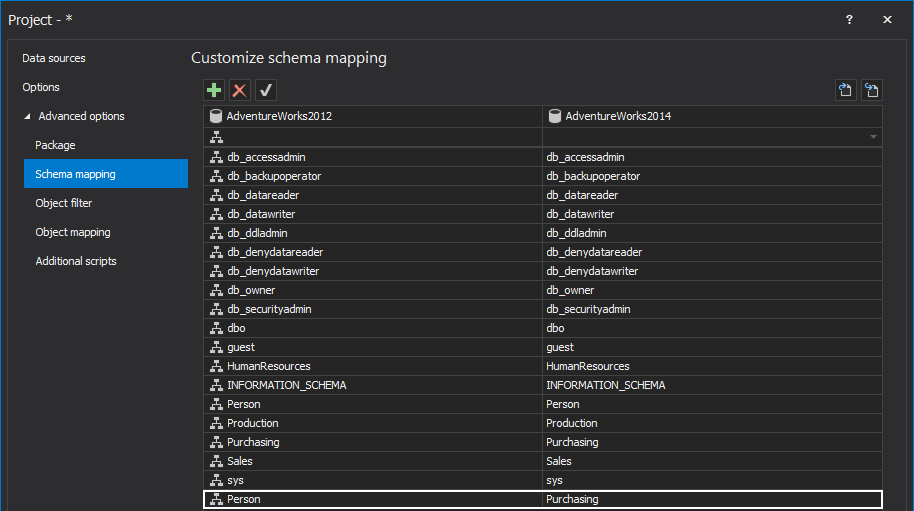914x511 pixels.
Task: Select source Purchasing row cell
Action: tap(373, 442)
